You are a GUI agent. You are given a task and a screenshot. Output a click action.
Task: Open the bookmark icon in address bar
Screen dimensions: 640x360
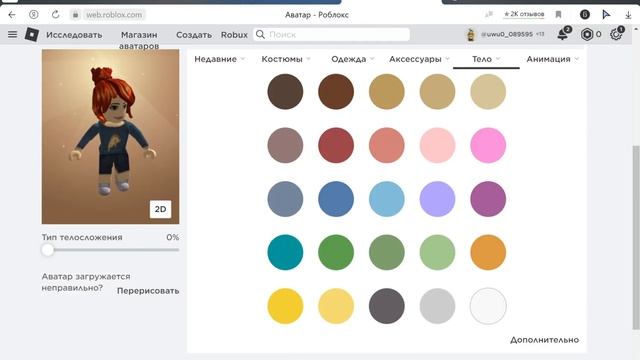point(558,15)
